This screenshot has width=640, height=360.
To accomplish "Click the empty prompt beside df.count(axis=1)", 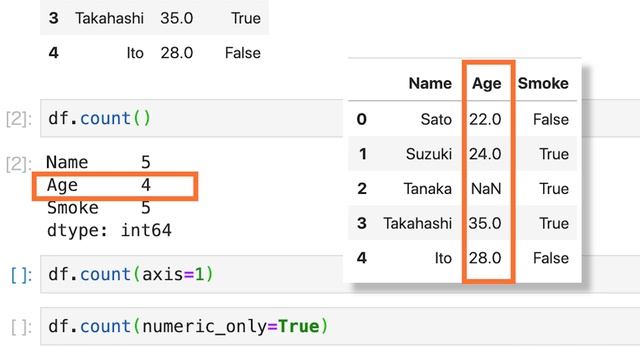I will pos(21,275).
